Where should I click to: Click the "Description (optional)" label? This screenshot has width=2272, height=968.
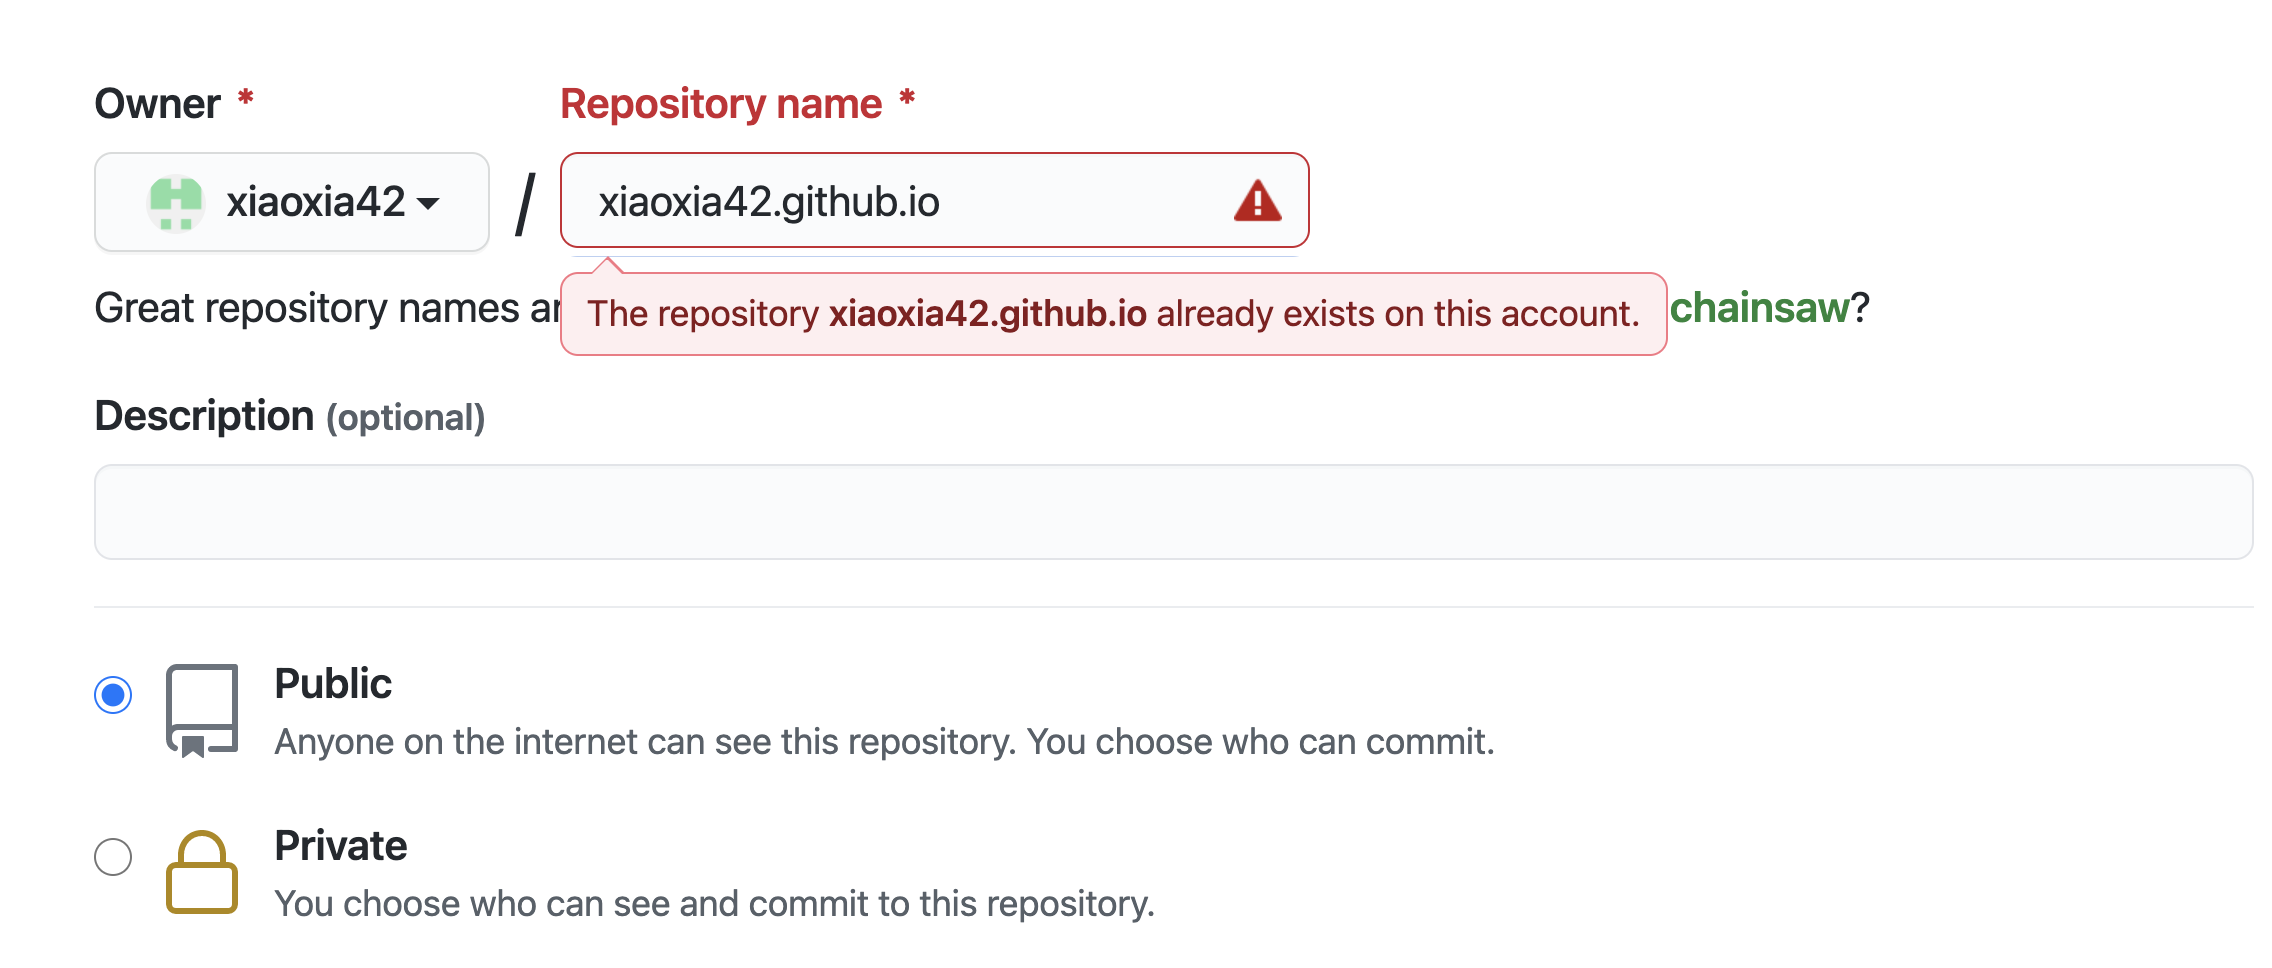click(x=289, y=416)
